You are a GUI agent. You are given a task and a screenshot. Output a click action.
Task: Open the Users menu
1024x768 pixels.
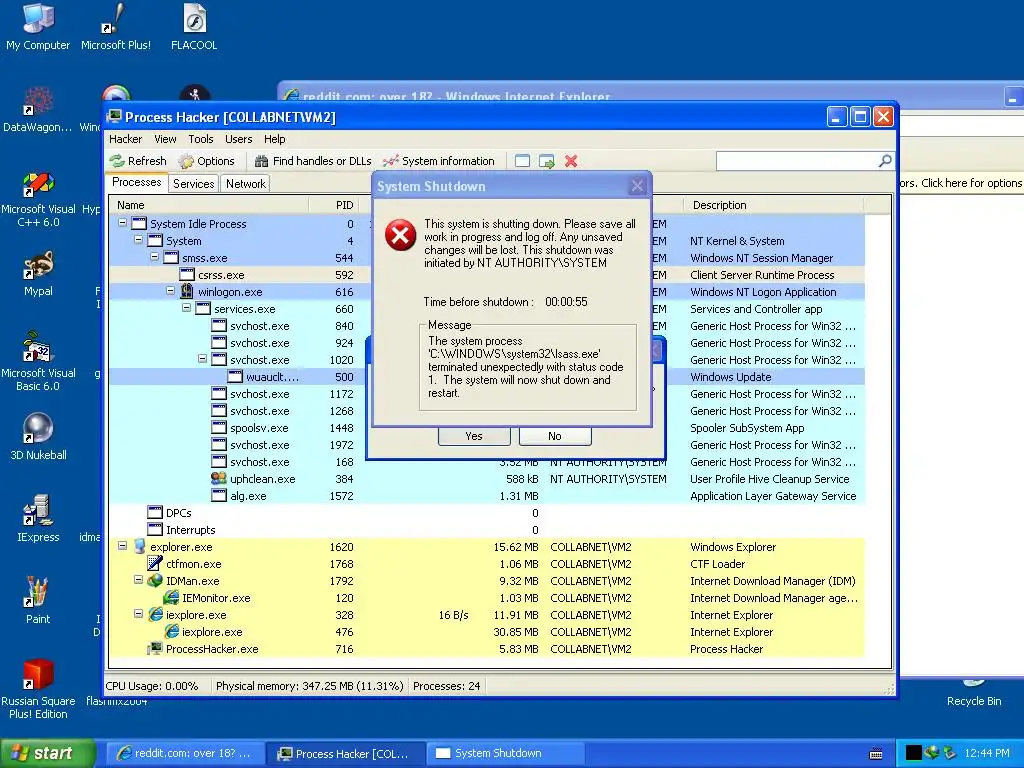[x=238, y=139]
